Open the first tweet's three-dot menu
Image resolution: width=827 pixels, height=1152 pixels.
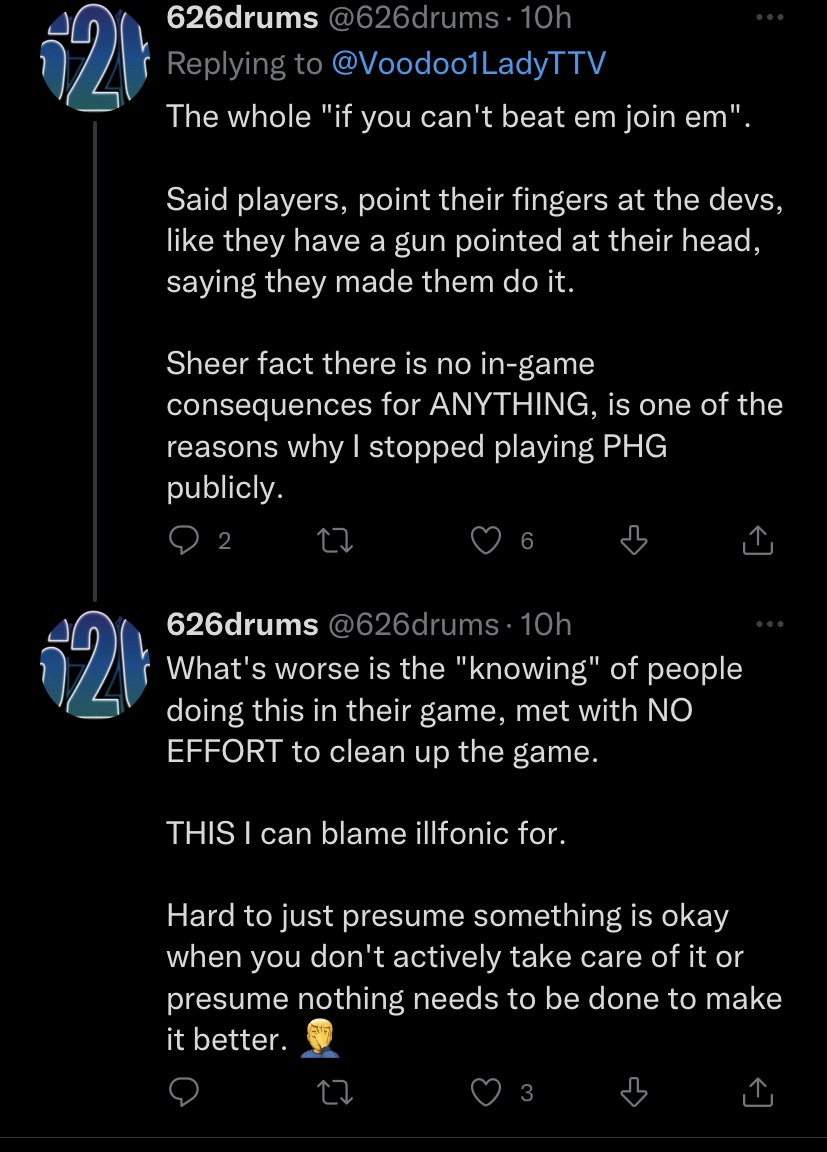click(769, 19)
